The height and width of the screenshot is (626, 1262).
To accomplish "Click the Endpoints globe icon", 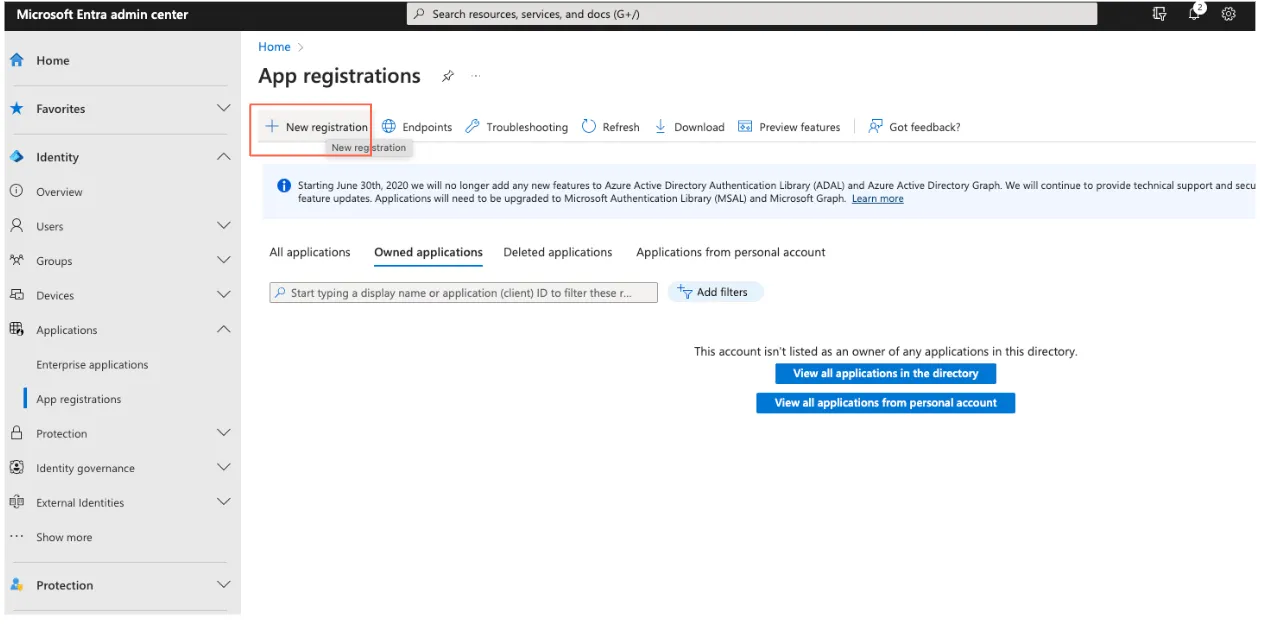I will (x=390, y=126).
